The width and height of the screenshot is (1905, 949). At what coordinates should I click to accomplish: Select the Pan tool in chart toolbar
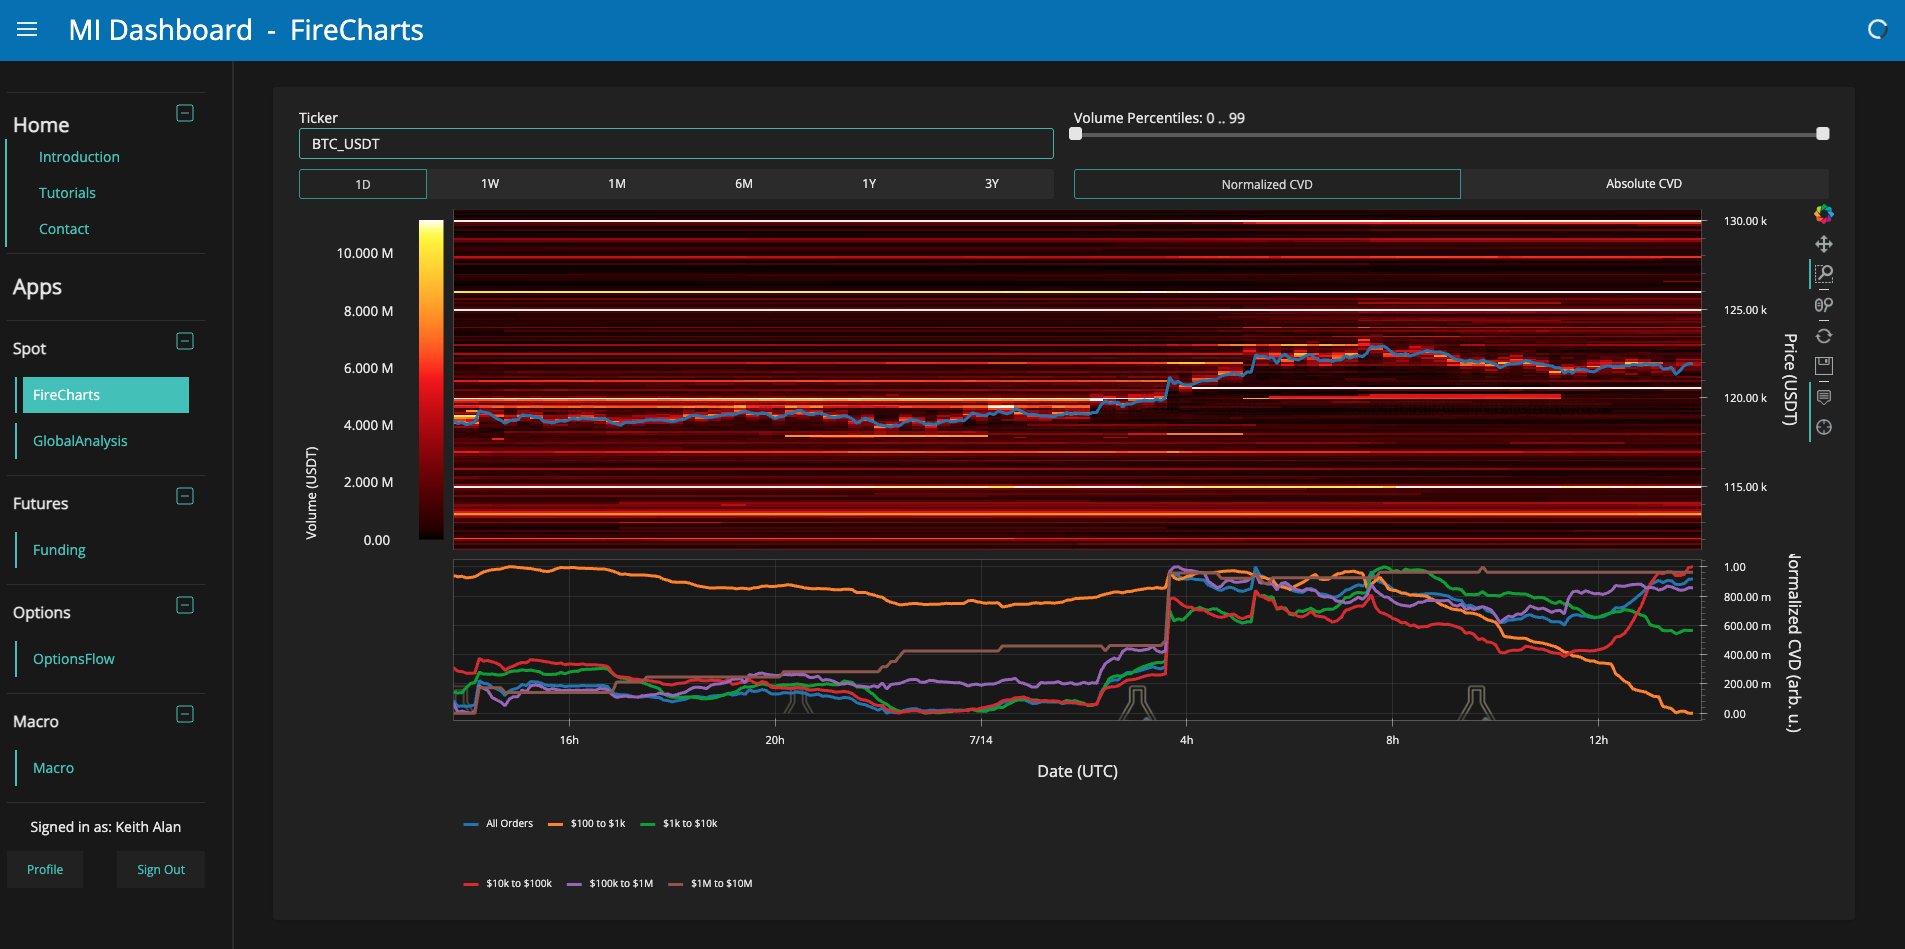tap(1824, 244)
